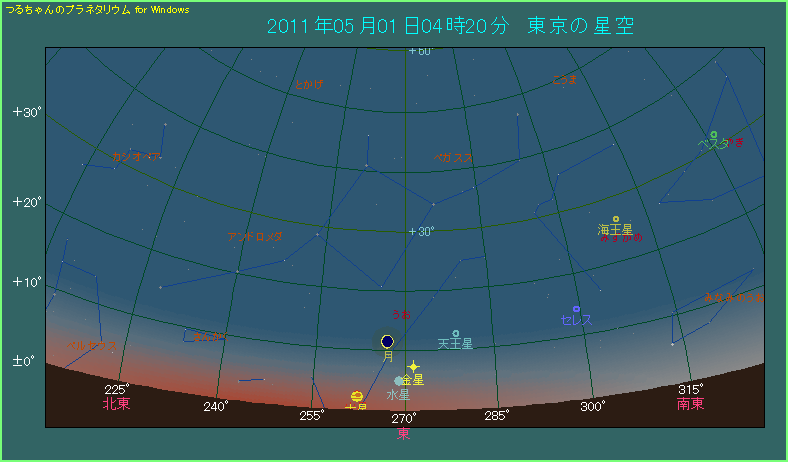The height and width of the screenshot is (462, 788).
Task: Click the Uranus marker above 天王星
Action: tap(455, 333)
